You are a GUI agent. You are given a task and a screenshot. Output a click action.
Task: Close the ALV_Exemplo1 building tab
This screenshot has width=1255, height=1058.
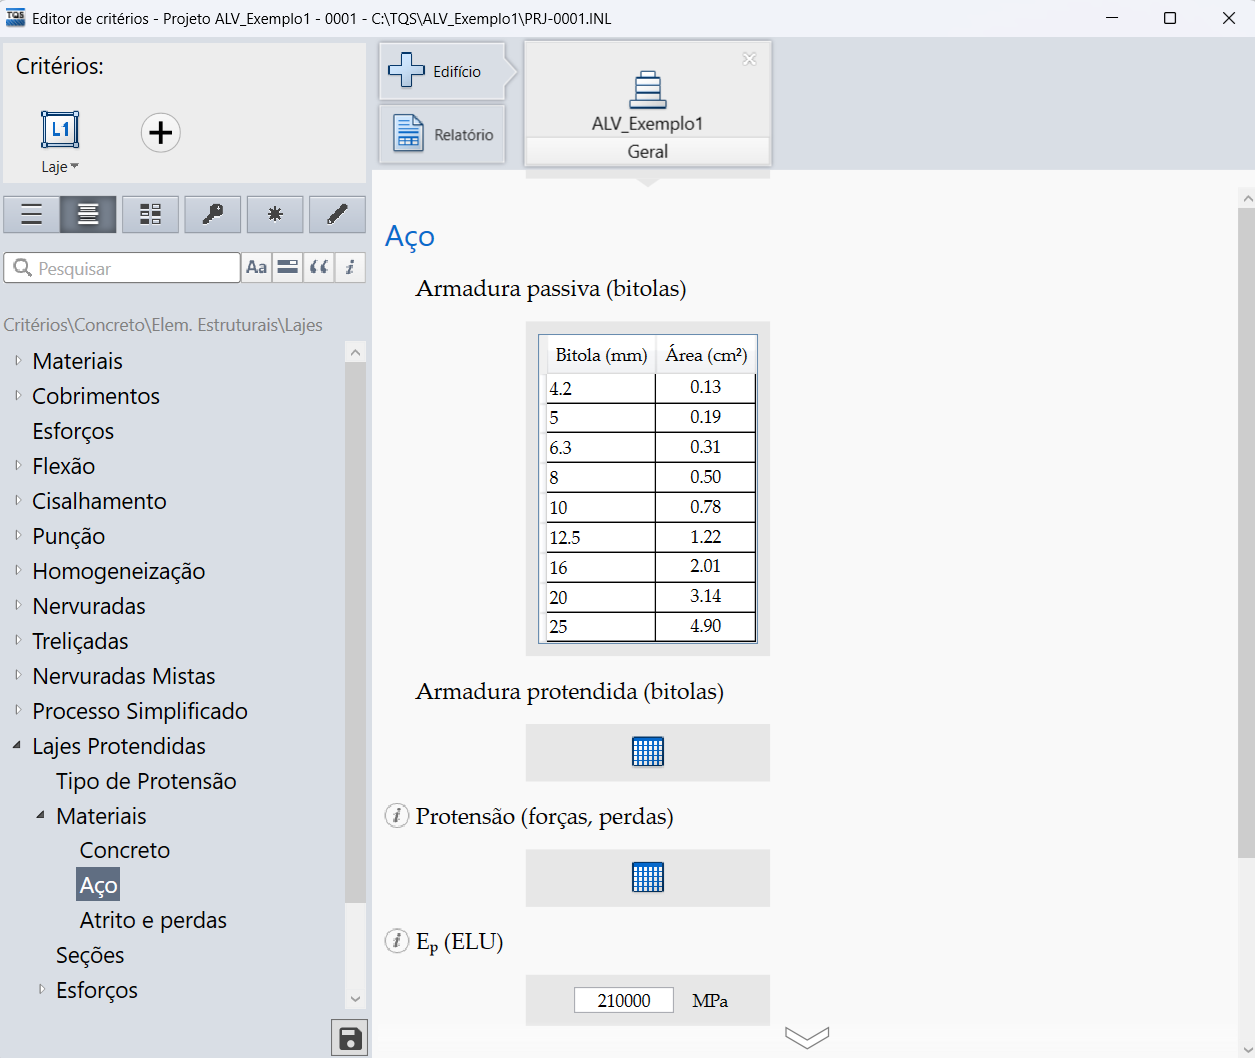[749, 59]
